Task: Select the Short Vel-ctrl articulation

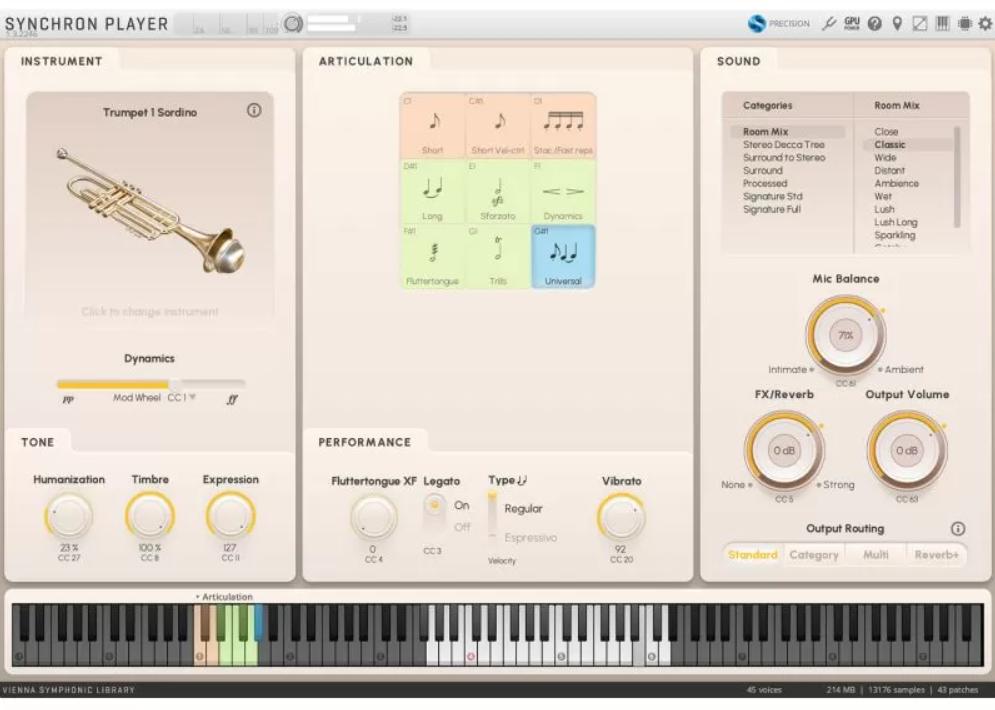Action: coord(498,126)
